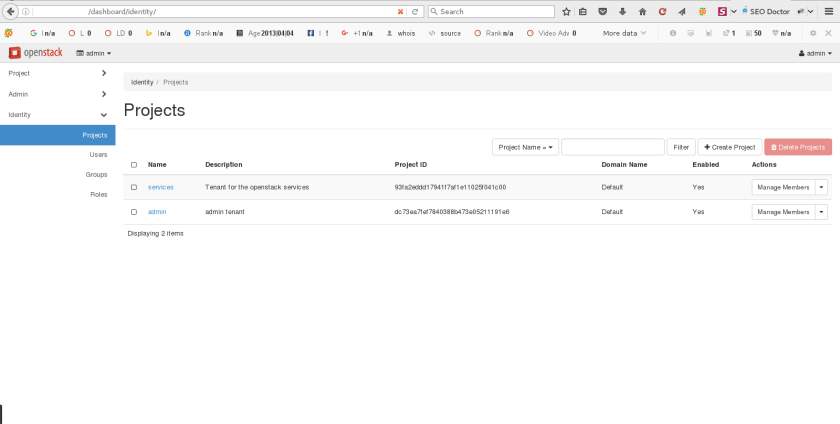Expand the Admin sidebar section
The height and width of the screenshot is (424, 840).
click(57, 94)
